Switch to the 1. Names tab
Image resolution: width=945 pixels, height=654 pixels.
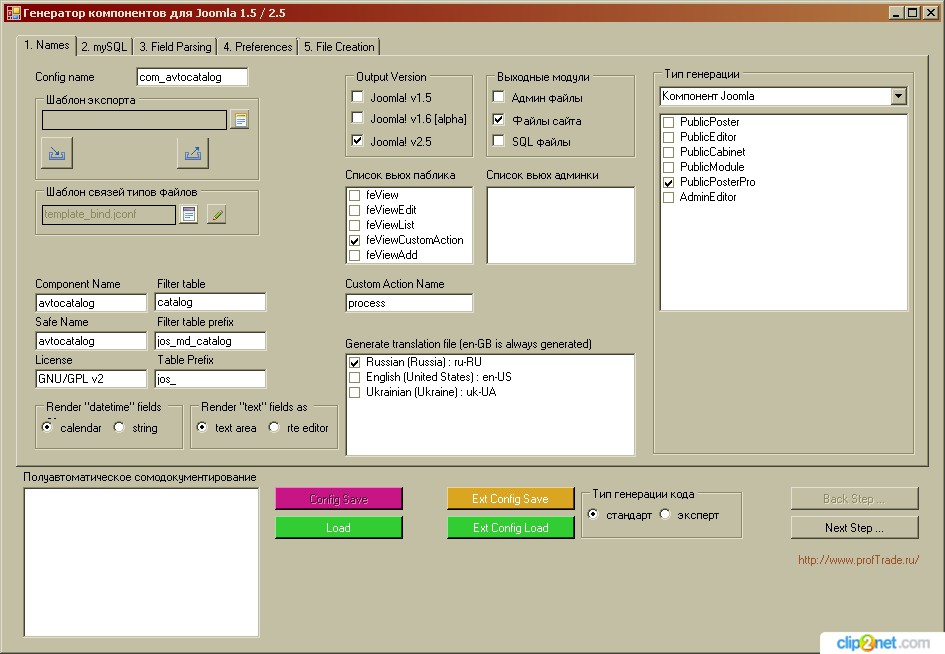coord(46,45)
